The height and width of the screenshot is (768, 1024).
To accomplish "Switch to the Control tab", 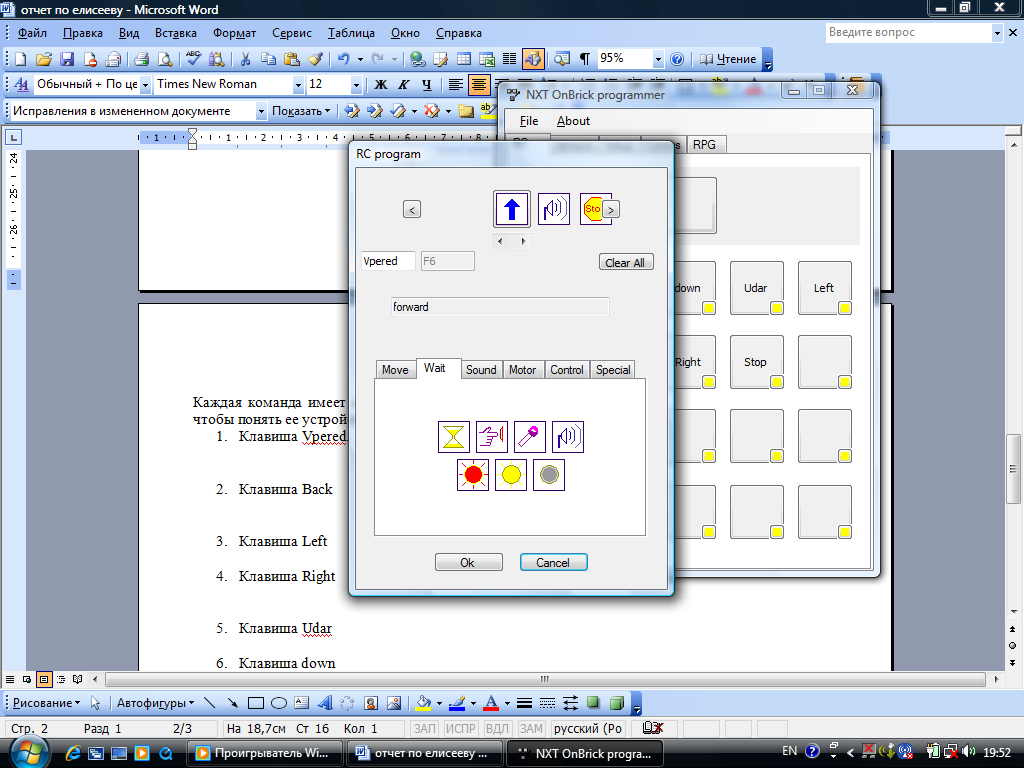I will coord(567,370).
